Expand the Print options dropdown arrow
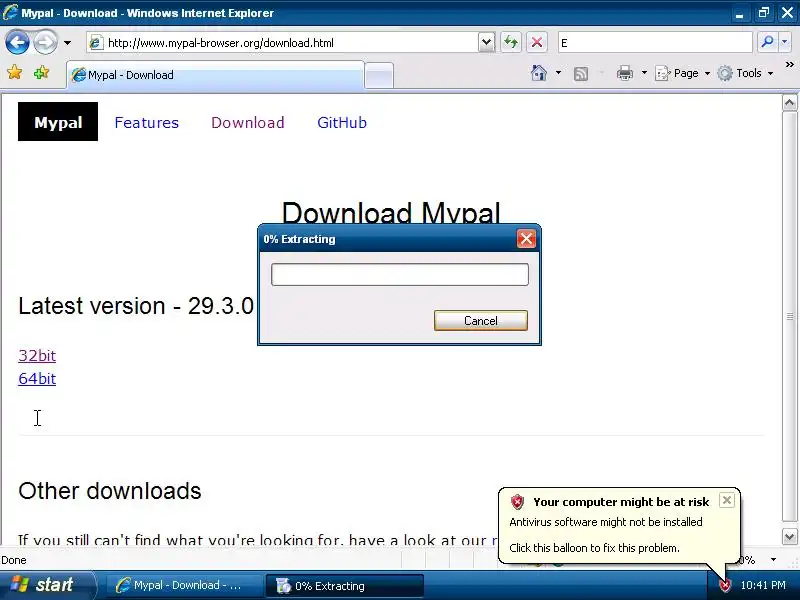 coord(644,73)
